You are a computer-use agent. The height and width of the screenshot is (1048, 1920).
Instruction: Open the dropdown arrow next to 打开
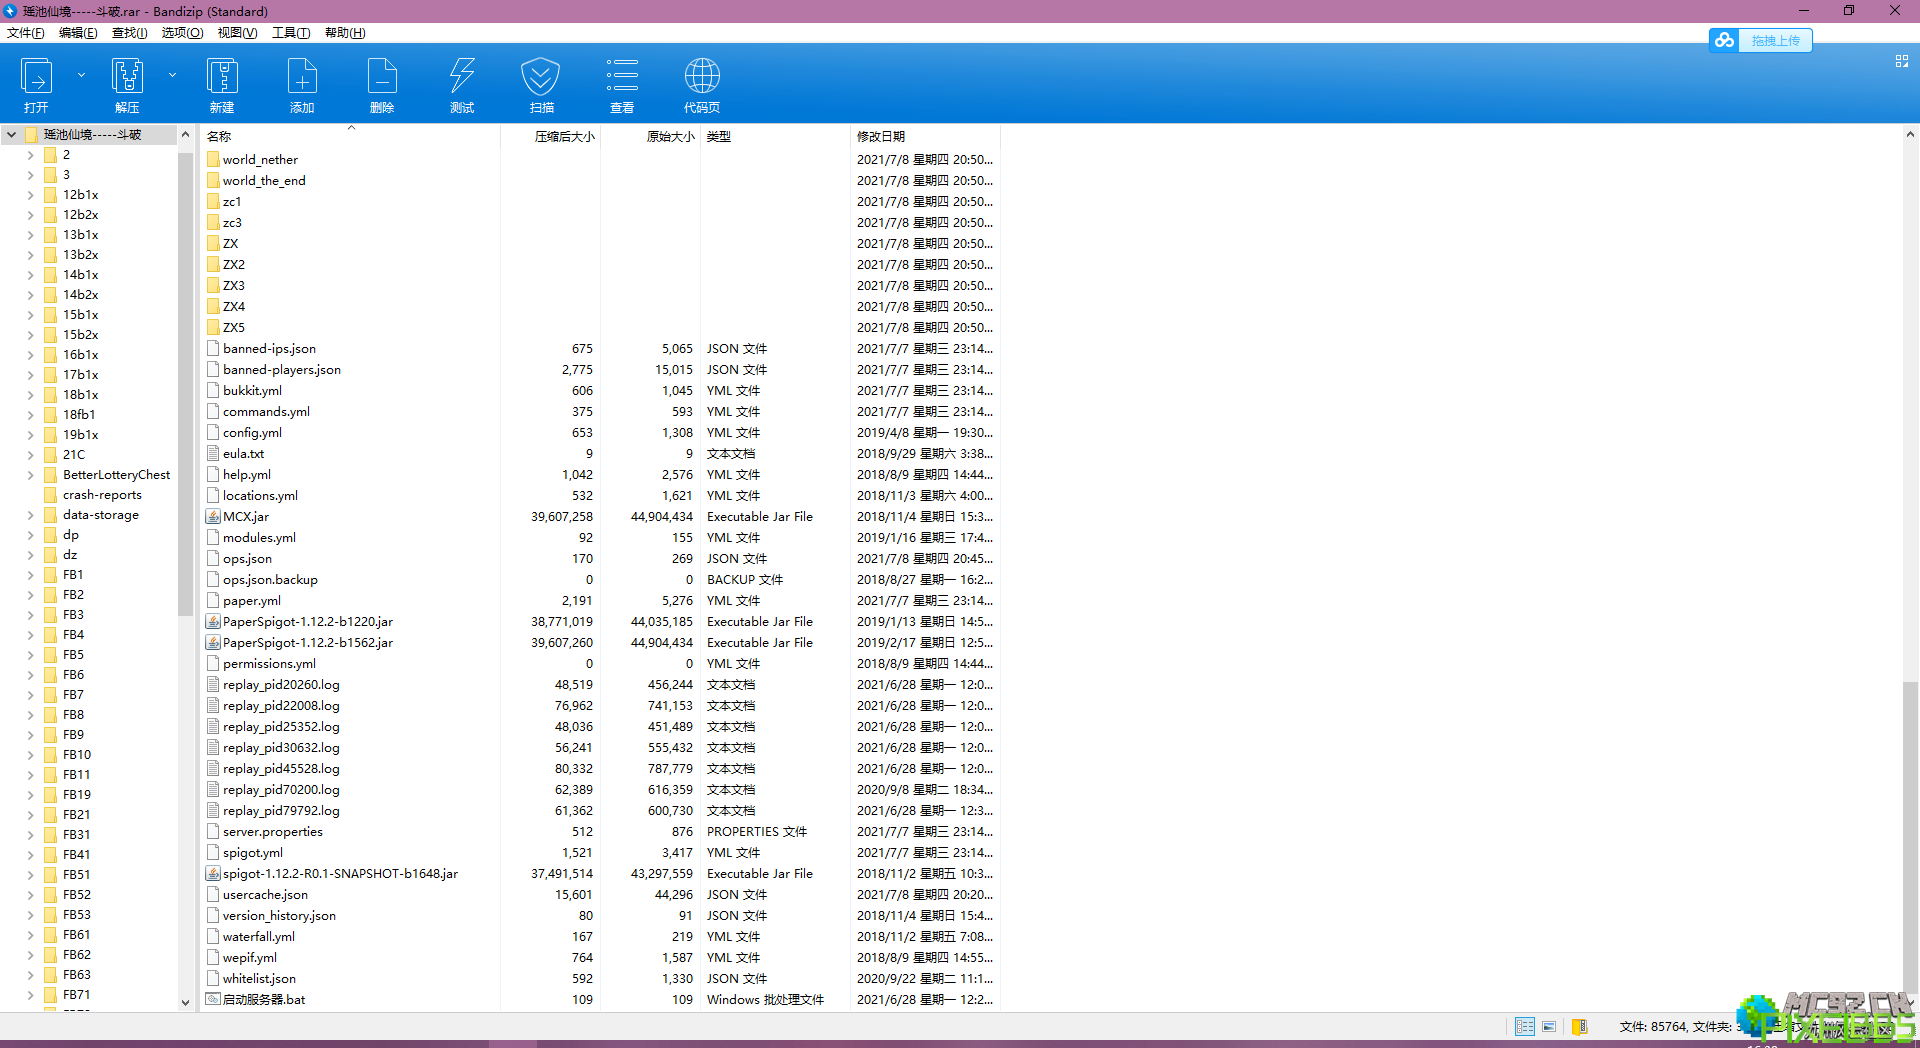coord(81,75)
